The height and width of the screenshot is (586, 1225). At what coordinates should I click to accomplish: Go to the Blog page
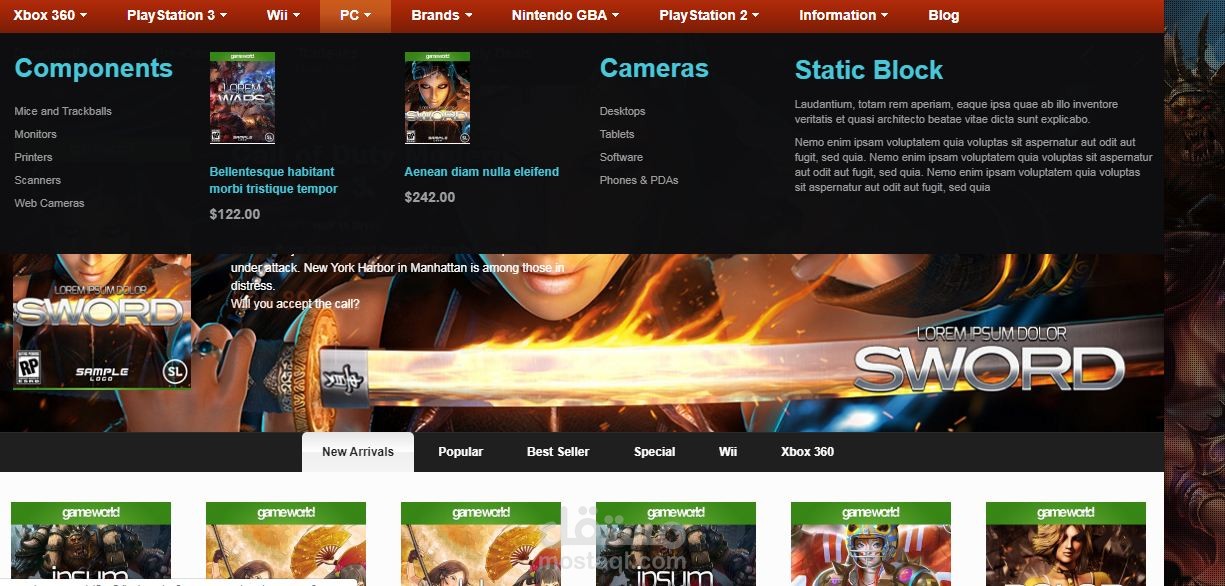coord(943,15)
